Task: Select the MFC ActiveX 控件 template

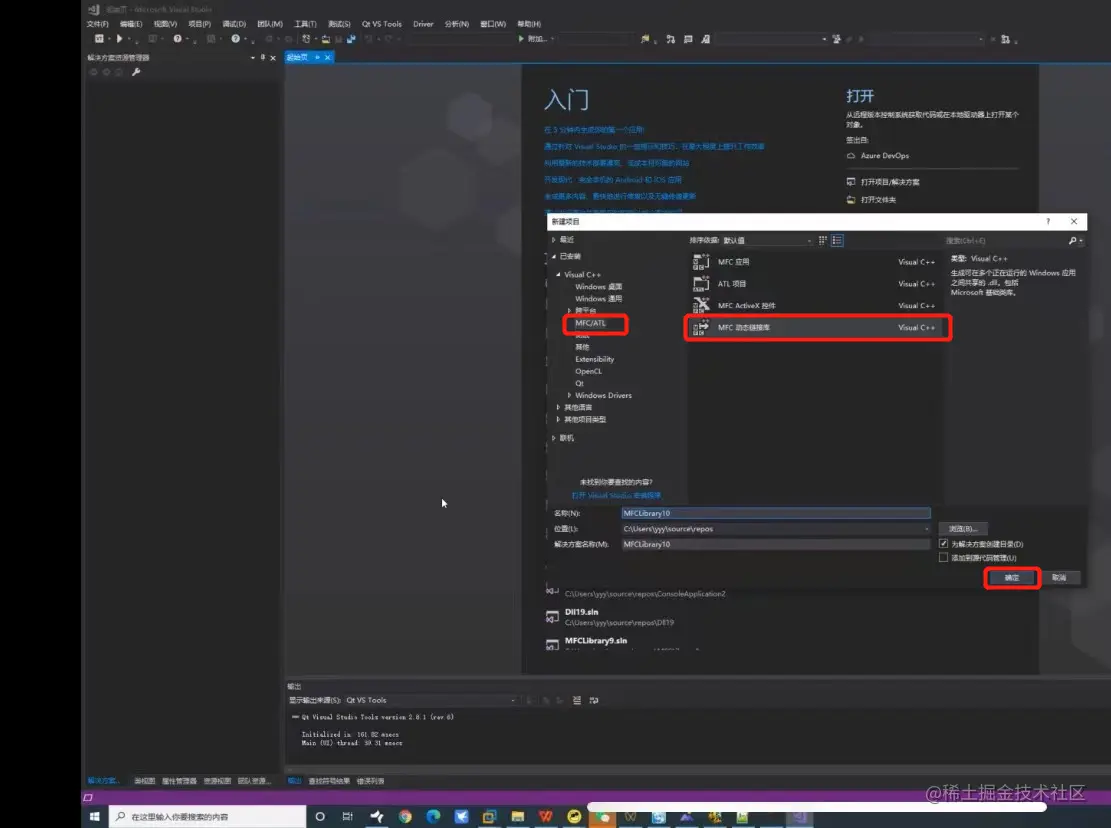Action: (x=818, y=306)
